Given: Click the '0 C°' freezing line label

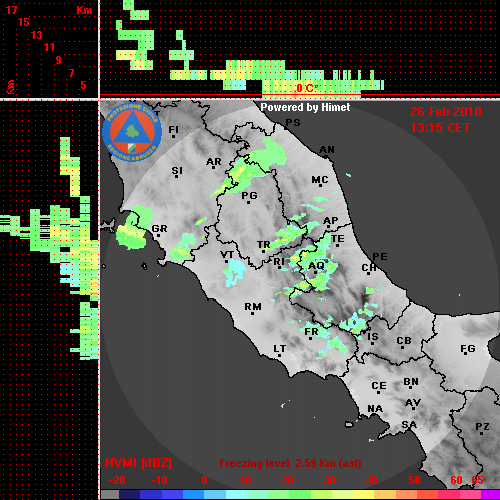Looking at the screenshot, I should [x=307, y=88].
